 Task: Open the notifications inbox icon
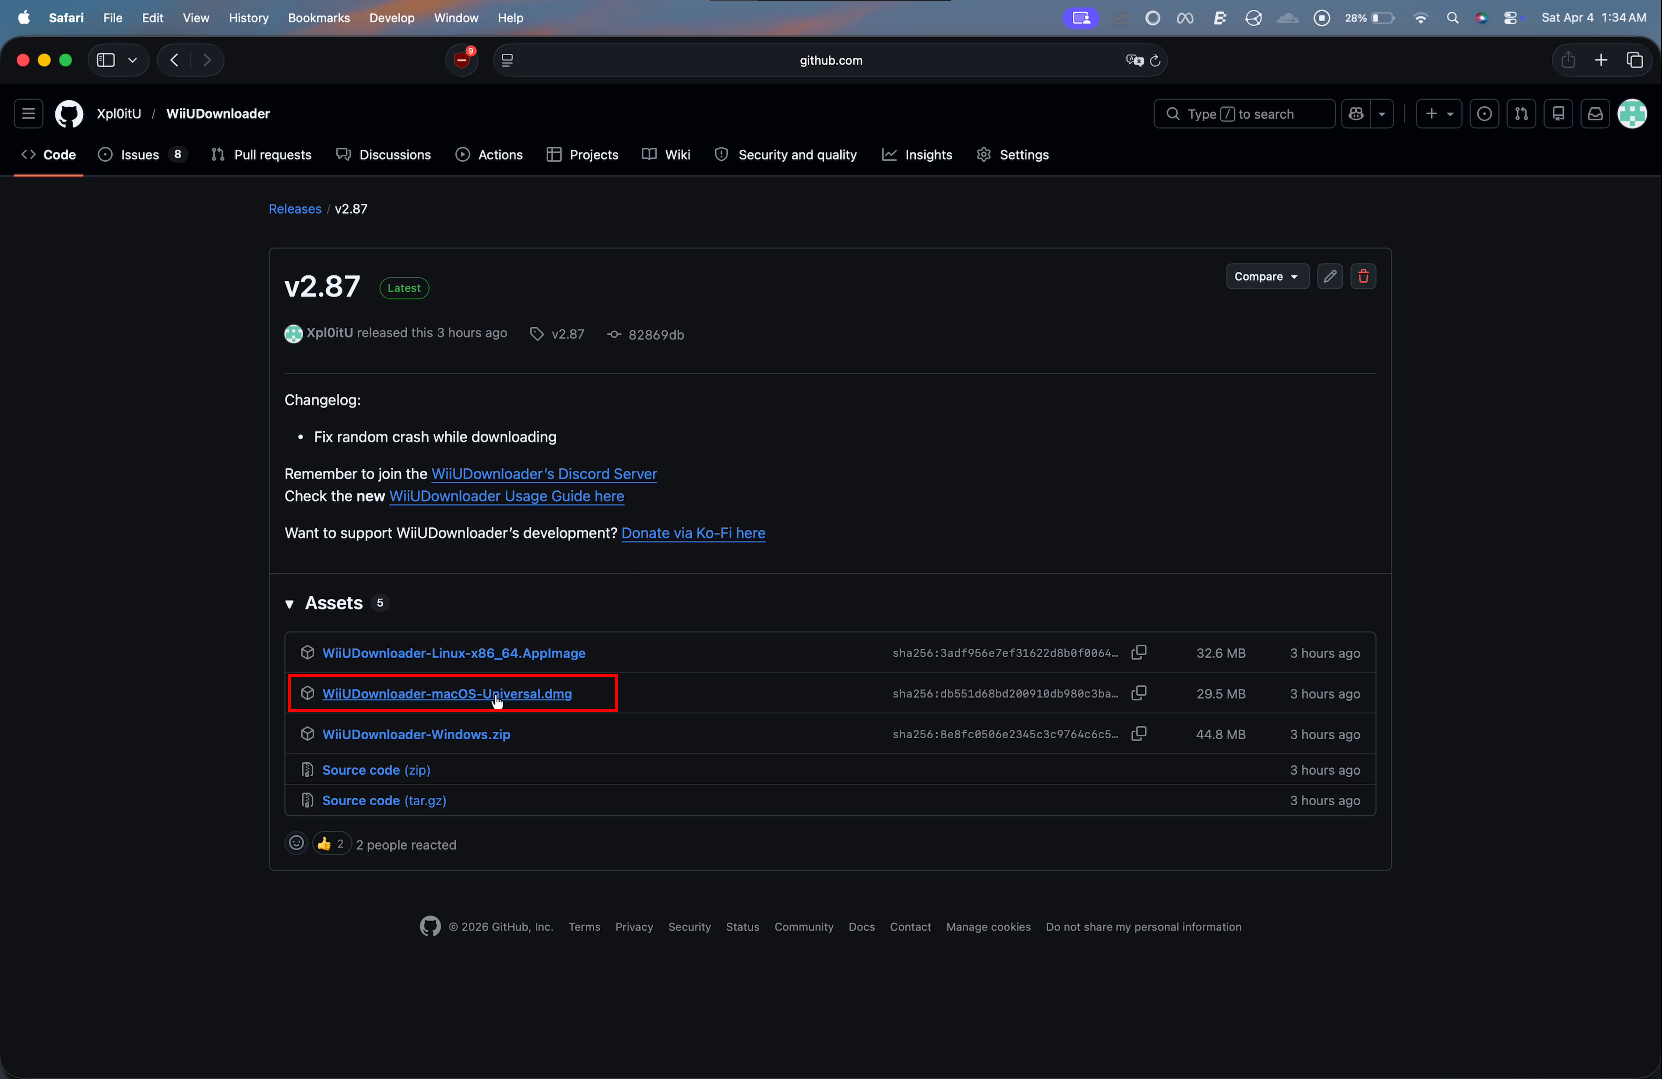click(x=1595, y=114)
